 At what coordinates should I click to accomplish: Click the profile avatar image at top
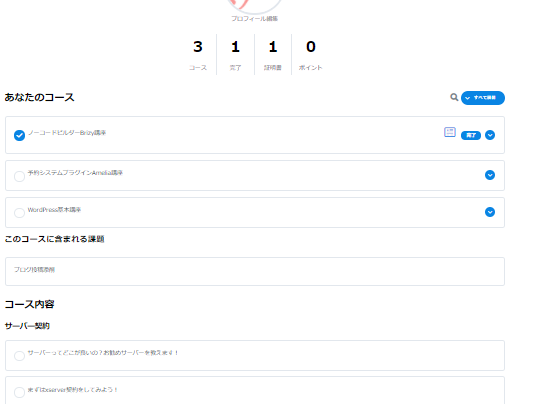(254, 5)
